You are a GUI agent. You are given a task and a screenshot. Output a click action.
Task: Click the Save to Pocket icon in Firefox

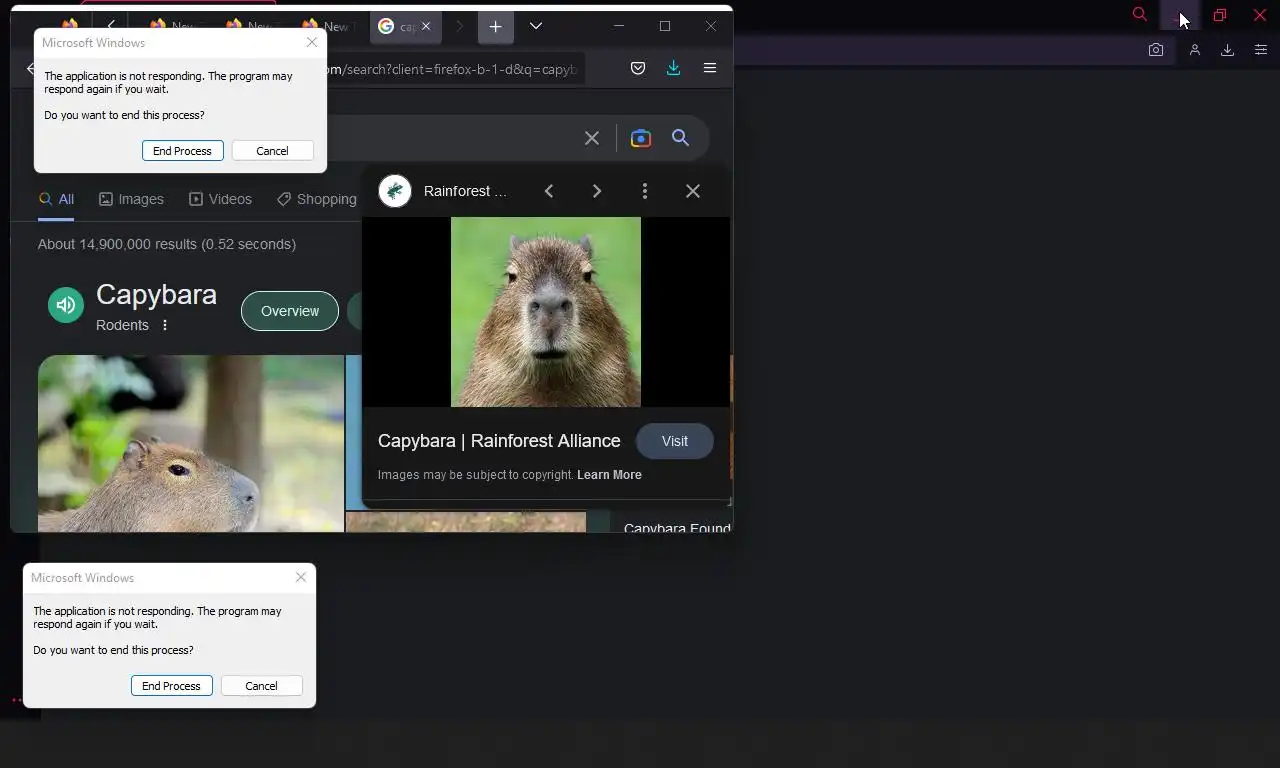click(x=638, y=68)
